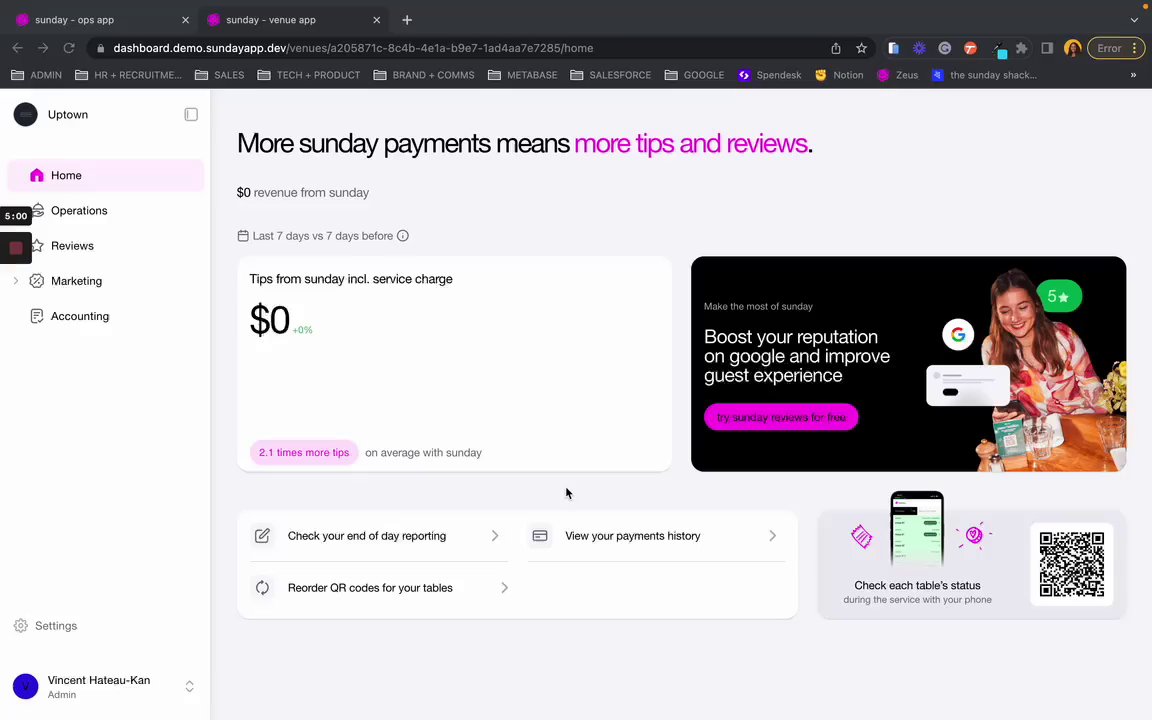1152x720 pixels.
Task: Click chevron beside end of day reporting
Action: (495, 536)
